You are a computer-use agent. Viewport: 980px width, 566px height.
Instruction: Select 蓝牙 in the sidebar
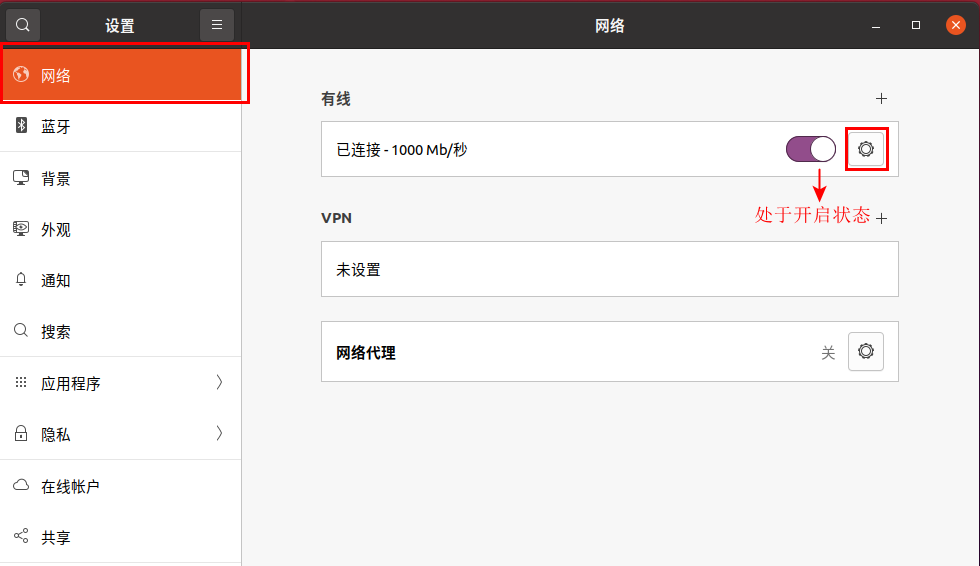tap(121, 126)
